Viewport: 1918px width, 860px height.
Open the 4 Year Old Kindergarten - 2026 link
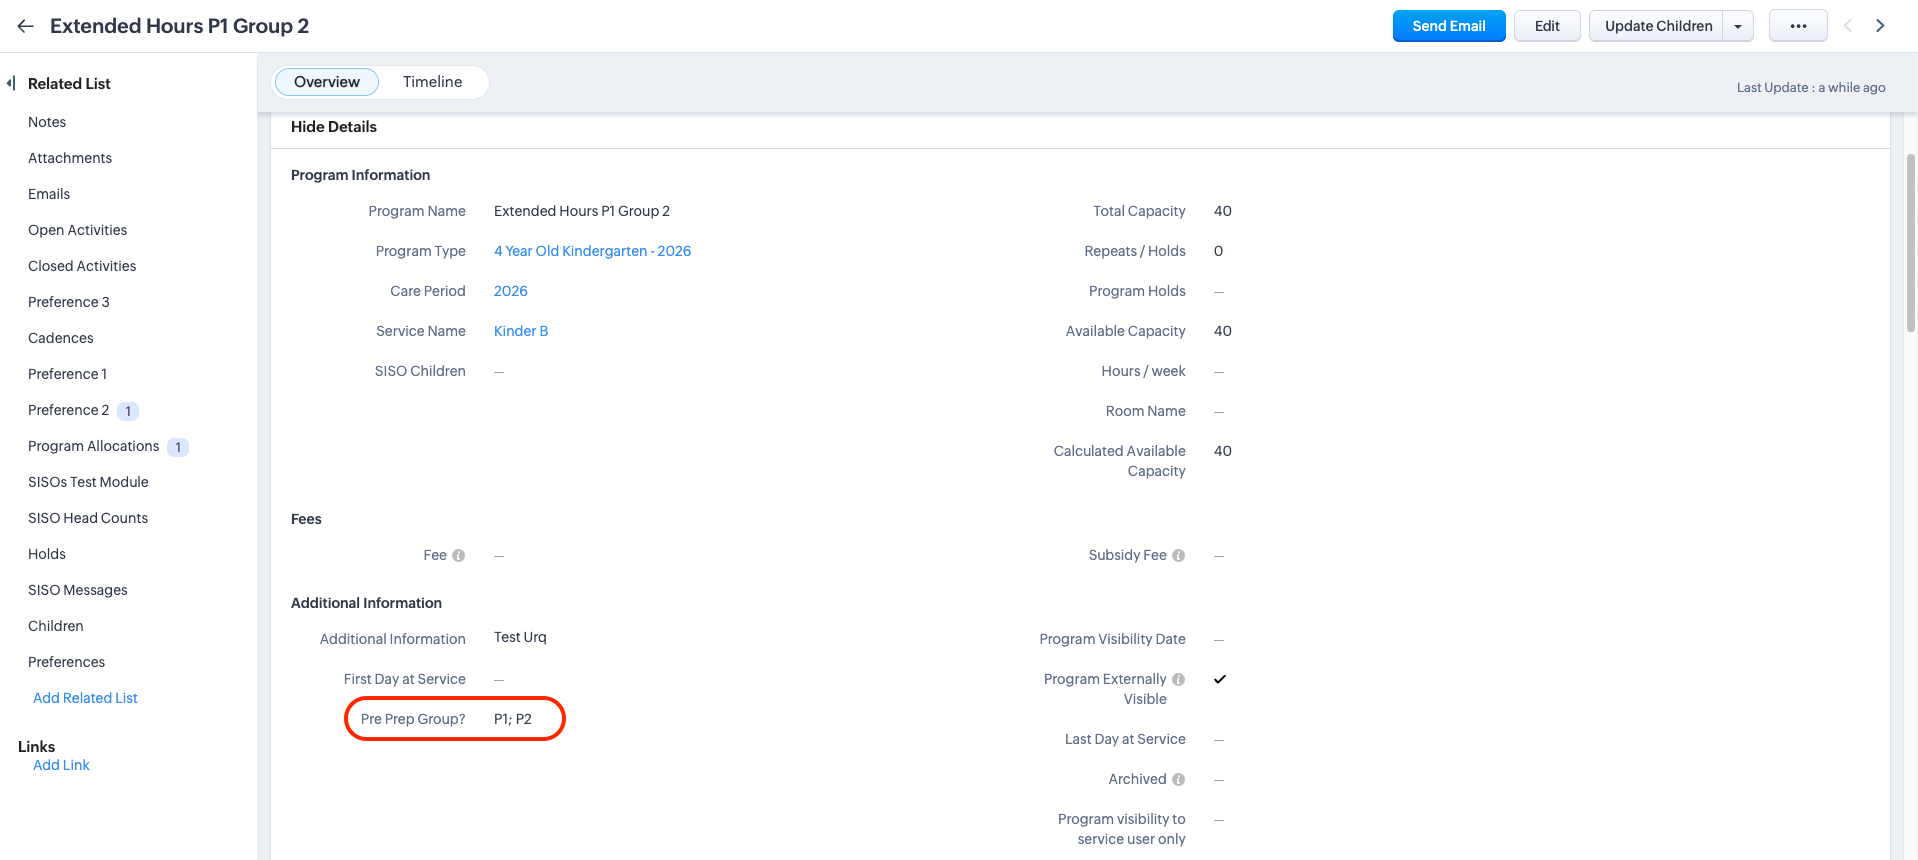click(592, 251)
